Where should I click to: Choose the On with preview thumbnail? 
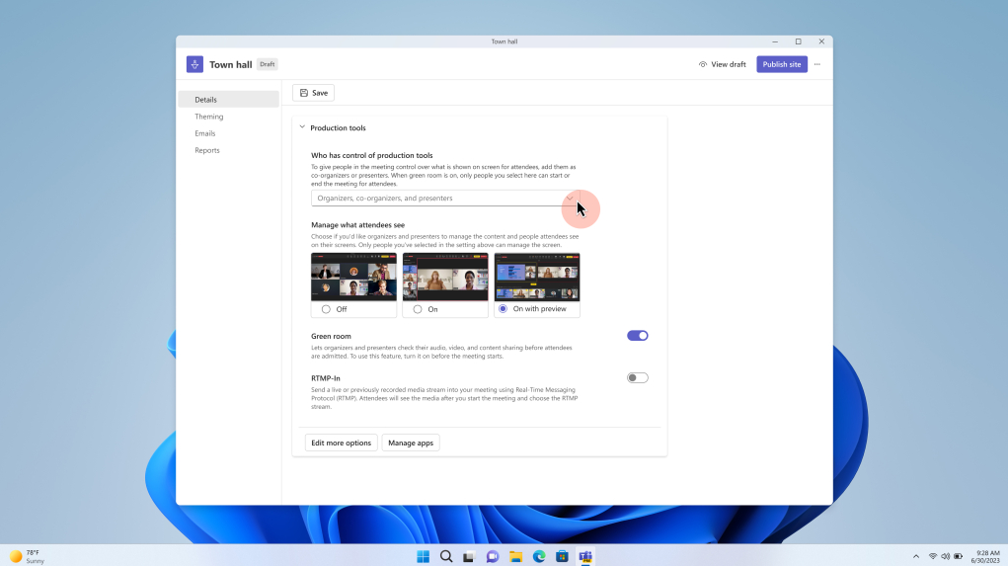coord(537,277)
